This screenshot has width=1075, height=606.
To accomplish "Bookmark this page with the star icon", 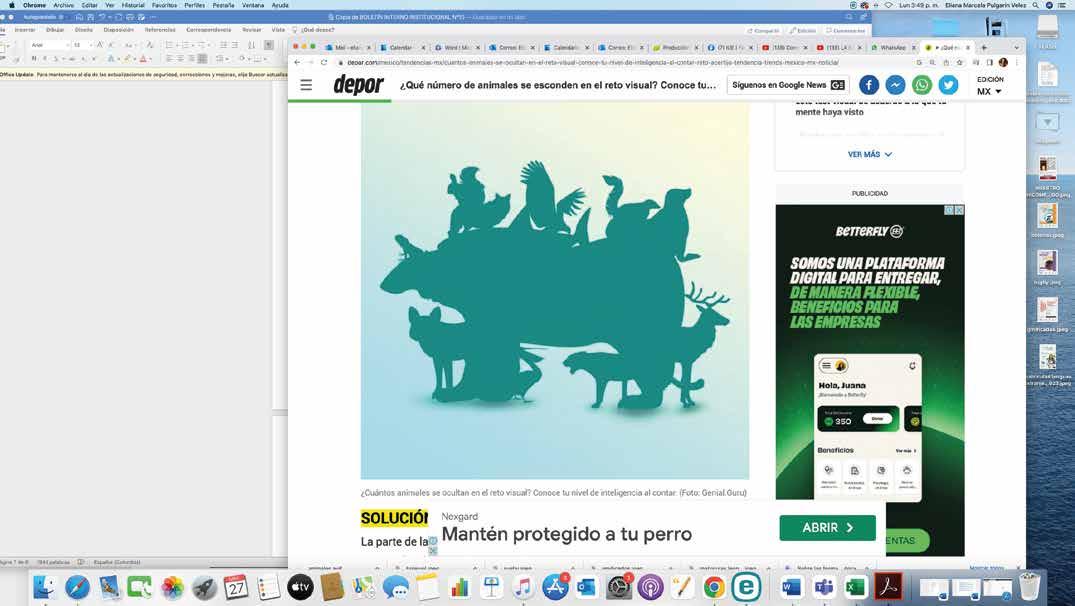I will tap(958, 62).
